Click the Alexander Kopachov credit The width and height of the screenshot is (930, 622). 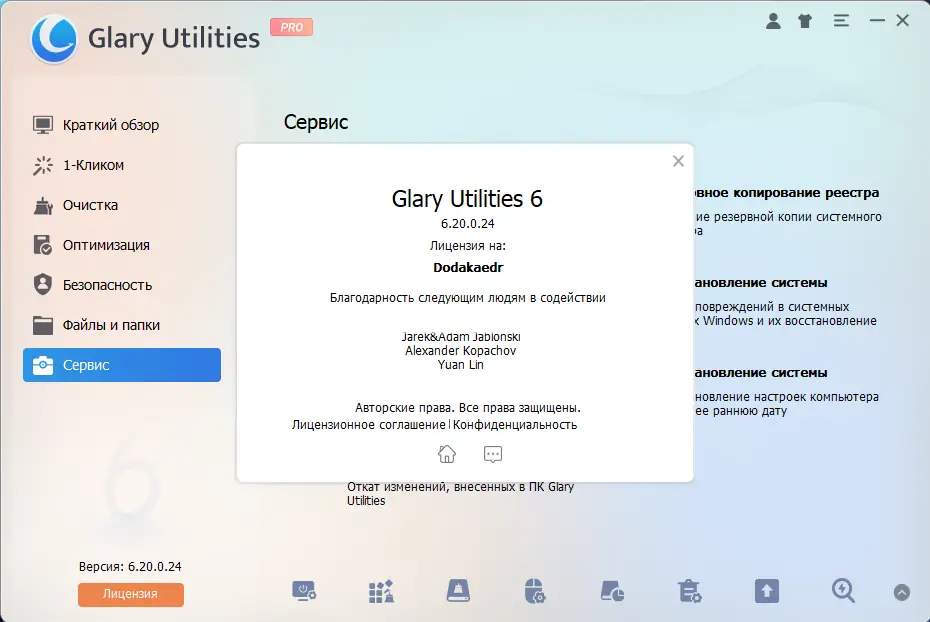click(461, 350)
